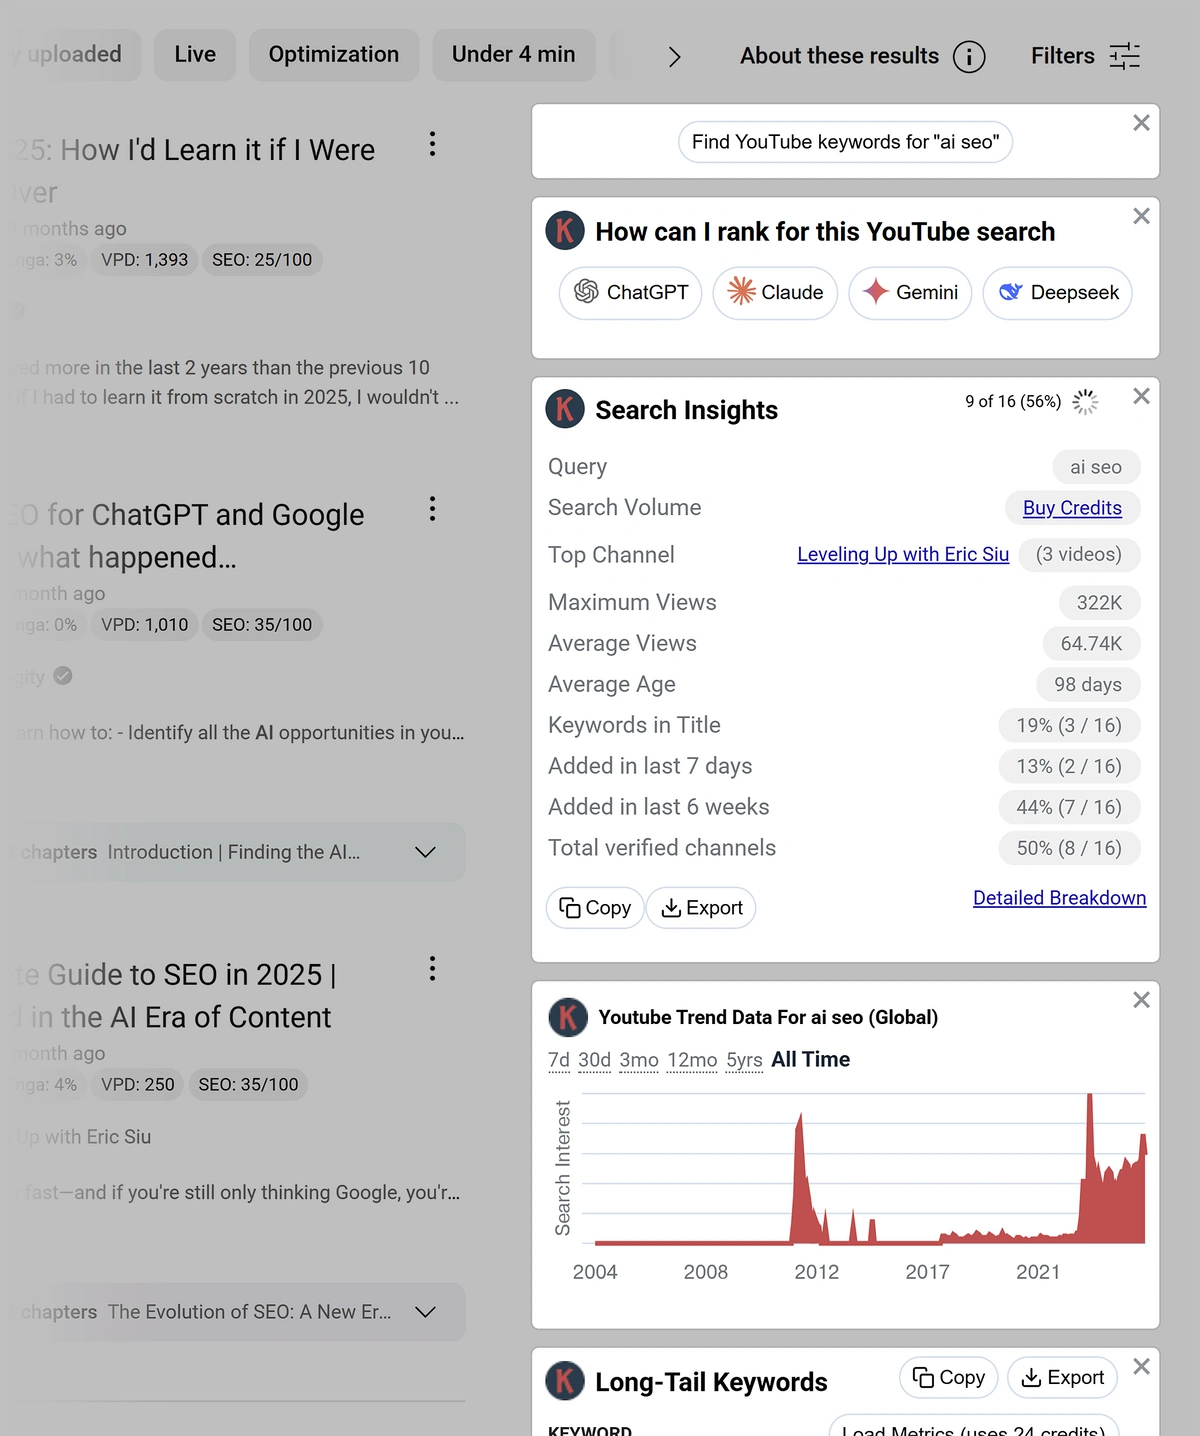This screenshot has width=1200, height=1436.
Task: Switch trend chart to 12mo range
Action: [692, 1060]
